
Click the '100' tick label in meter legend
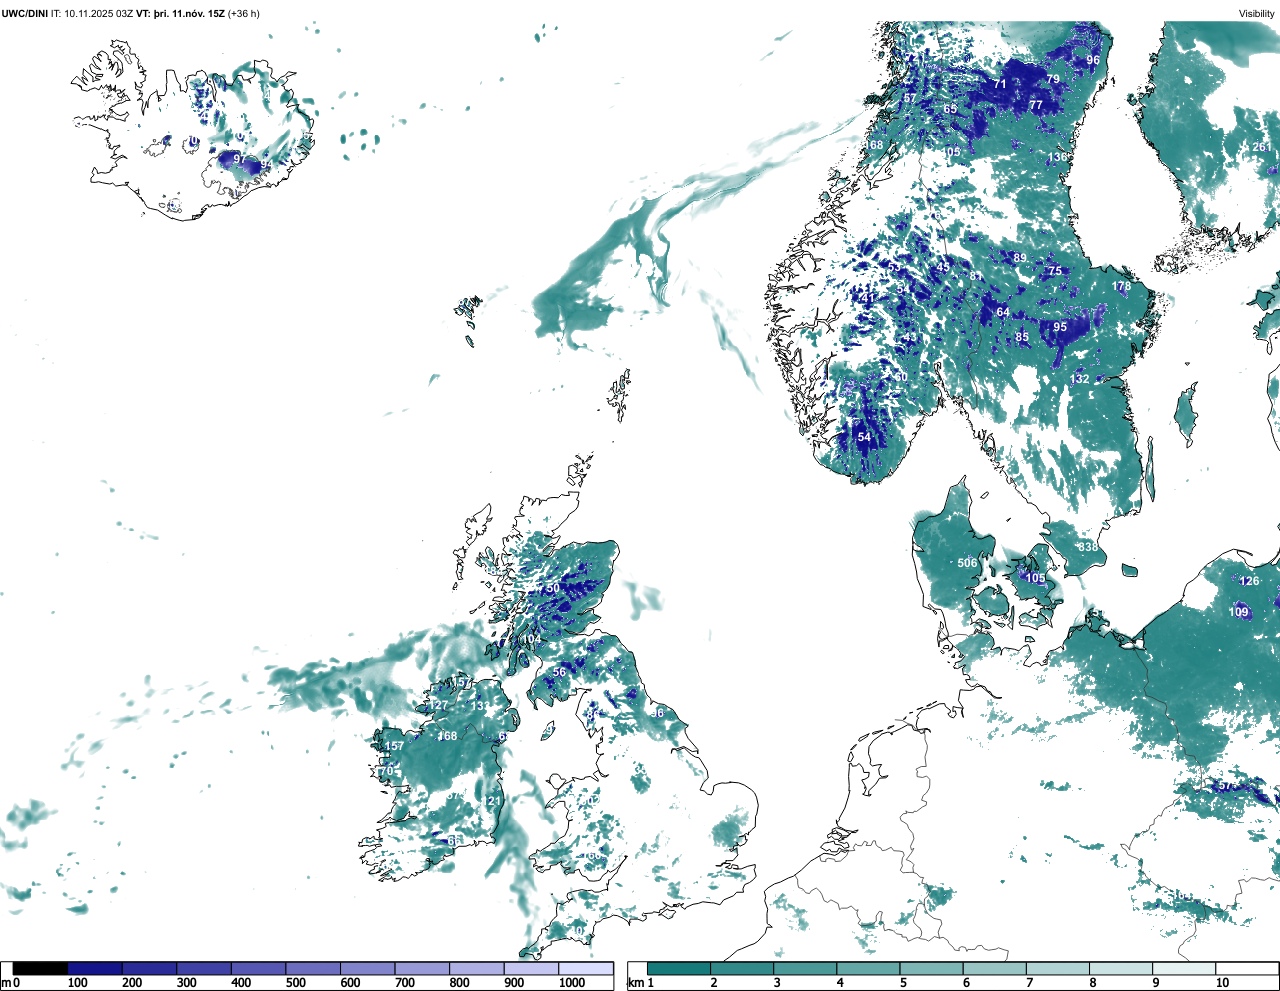[77, 983]
